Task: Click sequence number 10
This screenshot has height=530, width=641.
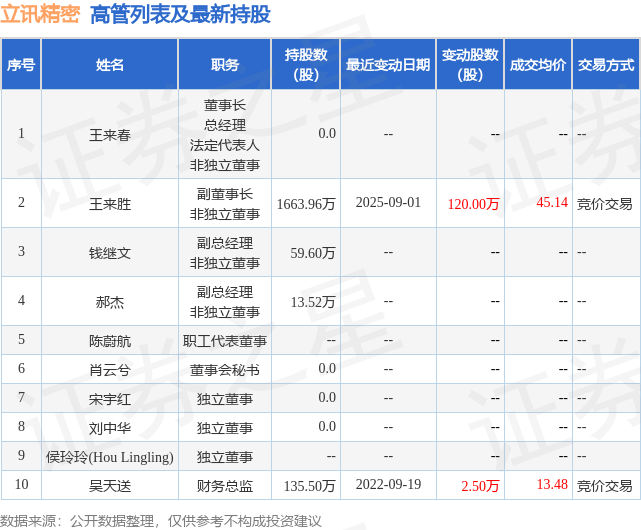Action: click(21, 484)
